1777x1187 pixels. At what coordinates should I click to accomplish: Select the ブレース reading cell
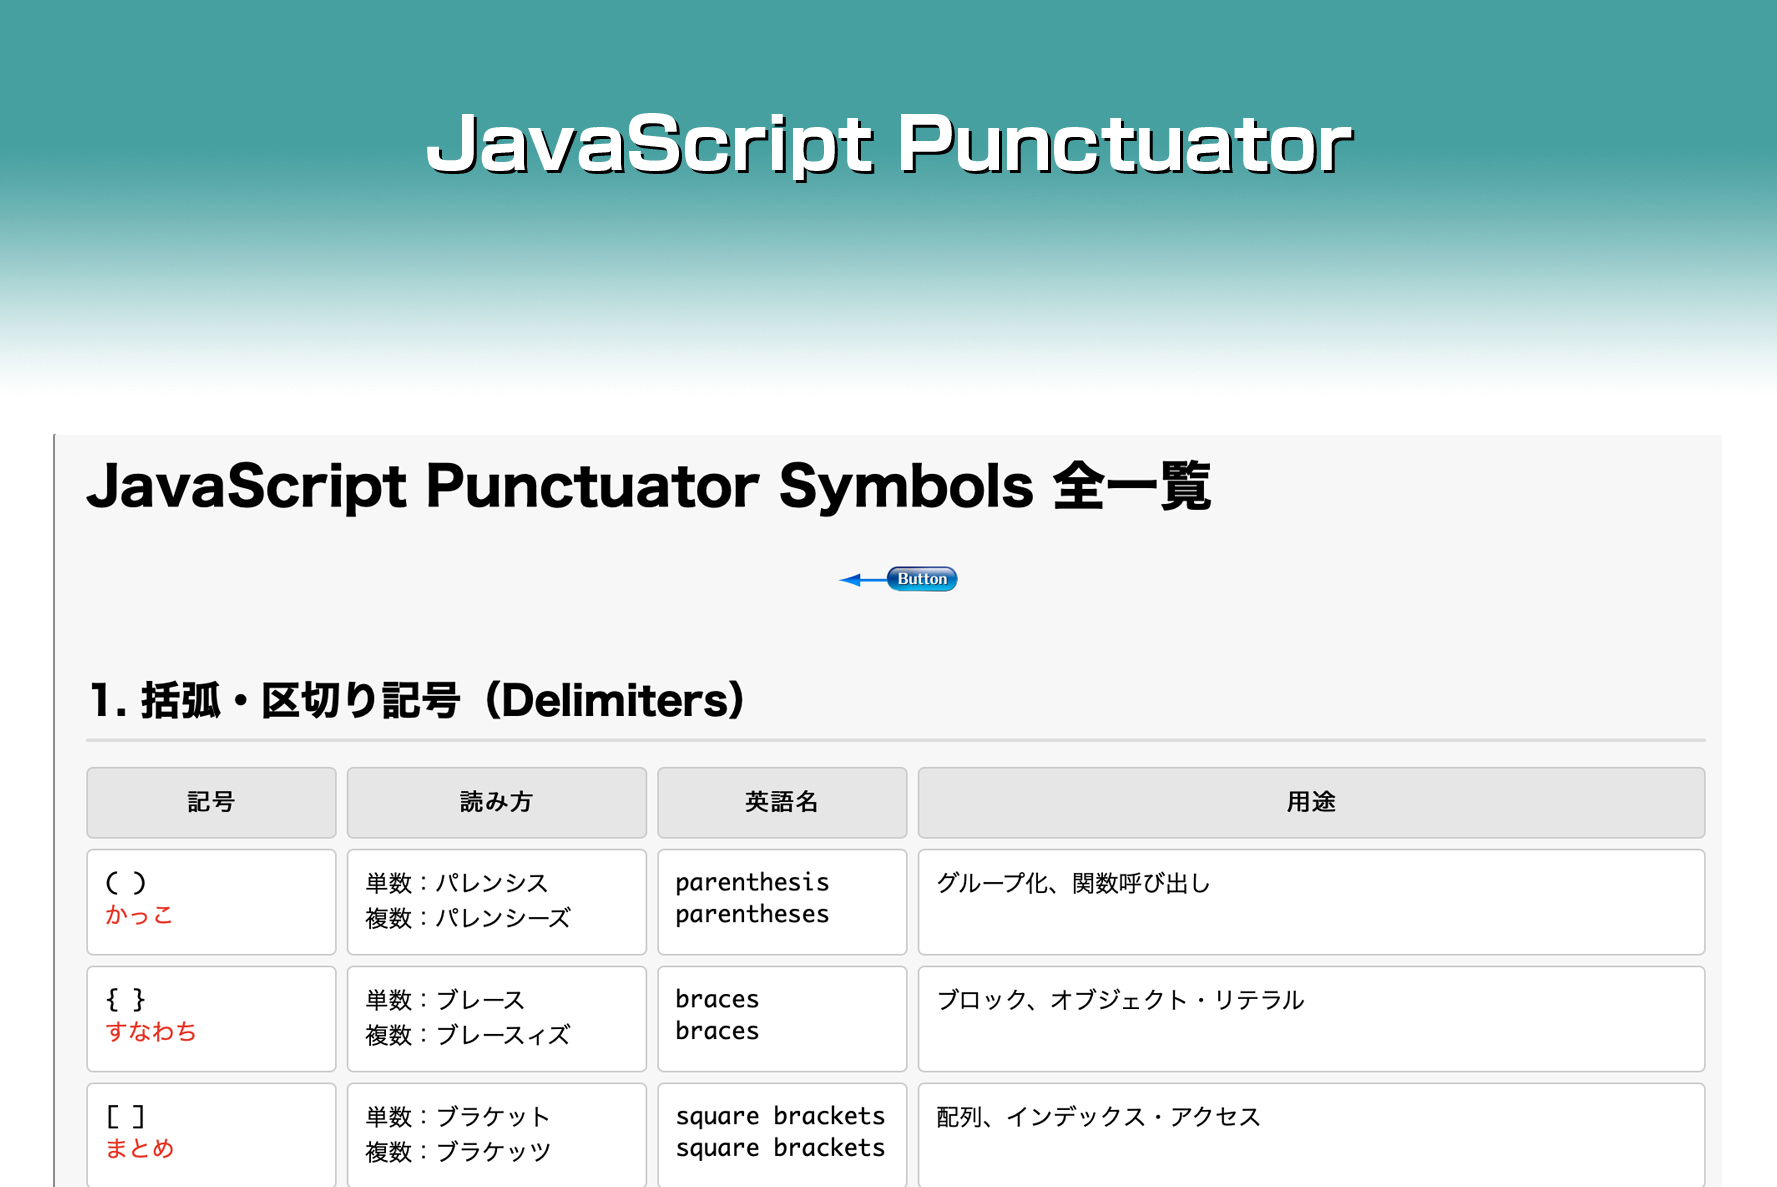[496, 1017]
